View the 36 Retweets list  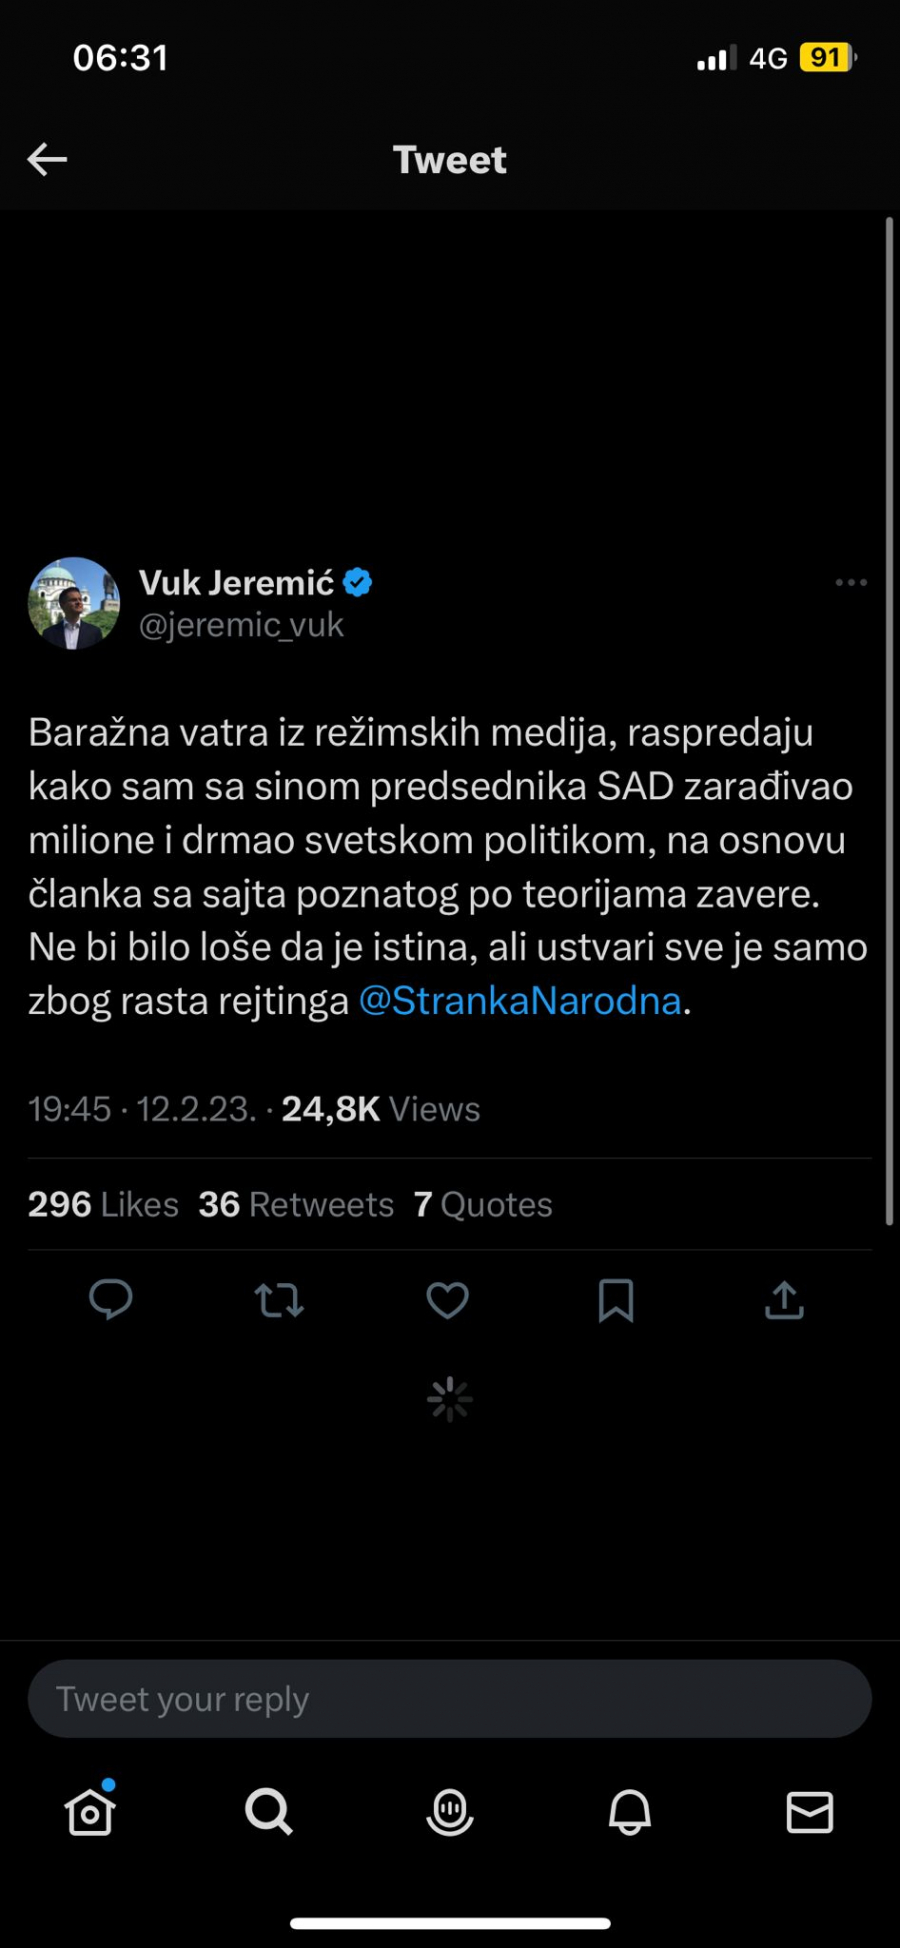click(x=296, y=1204)
